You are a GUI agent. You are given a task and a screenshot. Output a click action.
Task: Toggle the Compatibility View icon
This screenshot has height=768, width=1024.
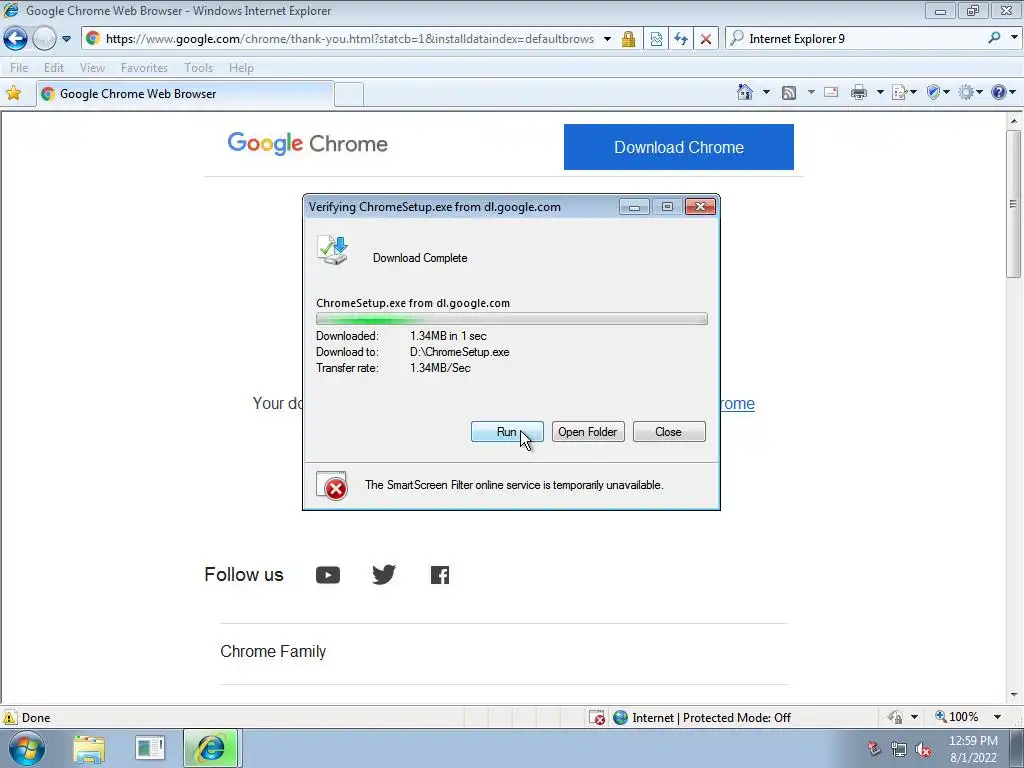[x=656, y=39]
